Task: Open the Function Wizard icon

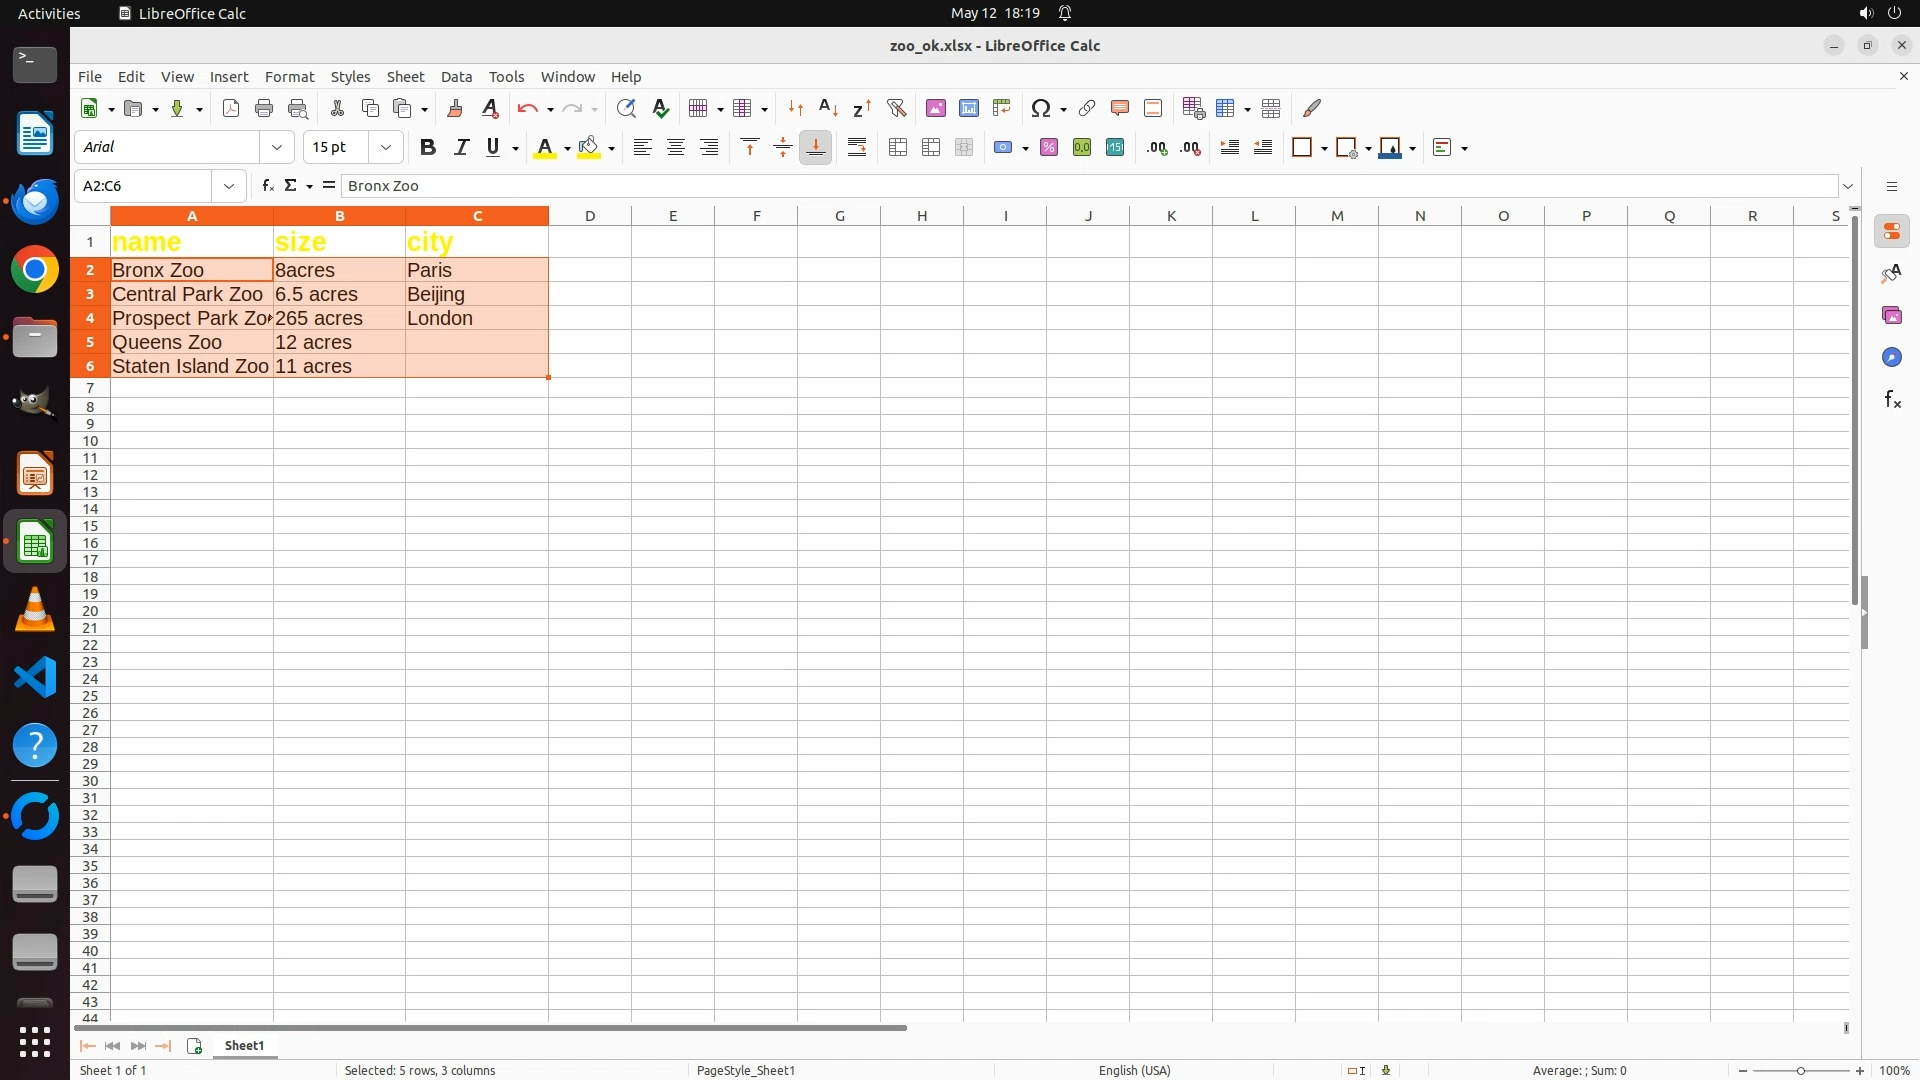Action: (x=267, y=185)
